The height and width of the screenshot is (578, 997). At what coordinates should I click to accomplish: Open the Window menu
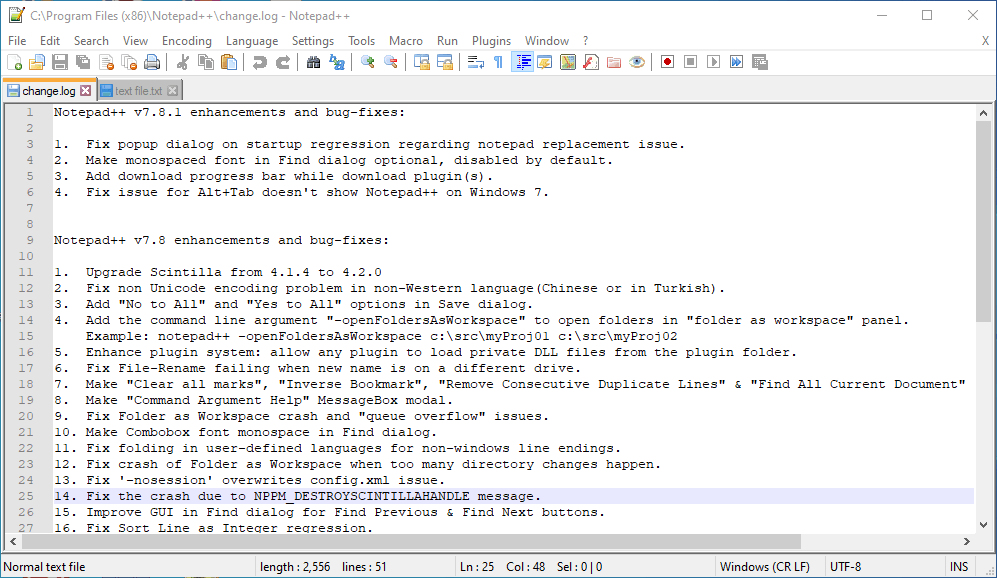(547, 41)
